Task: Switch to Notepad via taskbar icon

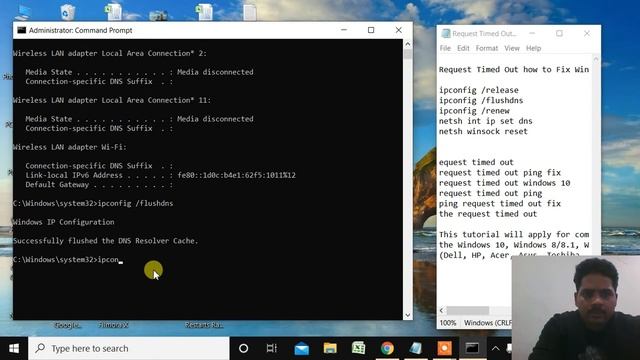Action: (x=416, y=348)
